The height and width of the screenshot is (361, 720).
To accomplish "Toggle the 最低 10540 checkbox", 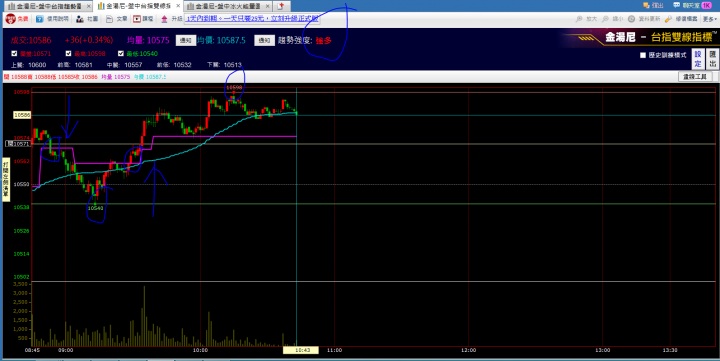I will pyautogui.click(x=121, y=53).
